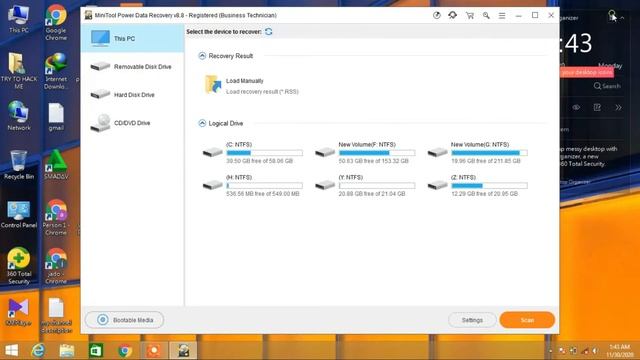This screenshot has width=640, height=360.
Task: Open the Windows Start button
Action: tap(11, 351)
